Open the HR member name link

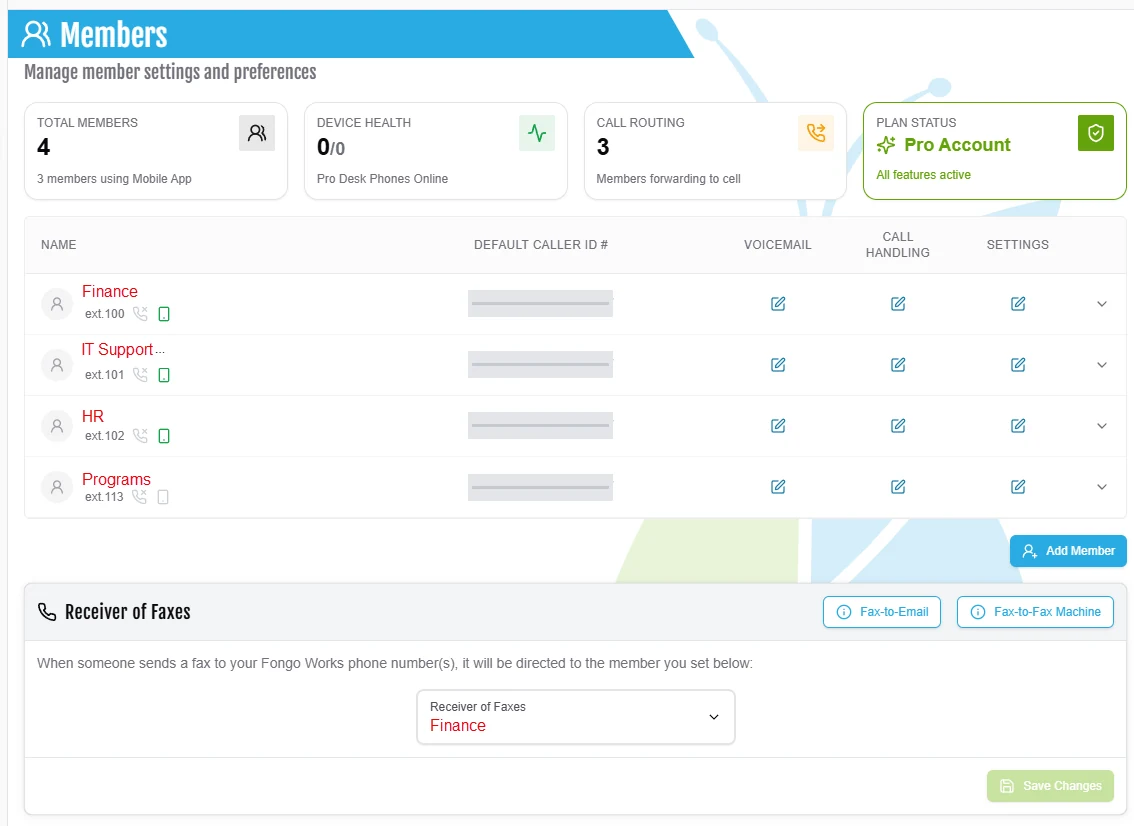click(x=93, y=416)
